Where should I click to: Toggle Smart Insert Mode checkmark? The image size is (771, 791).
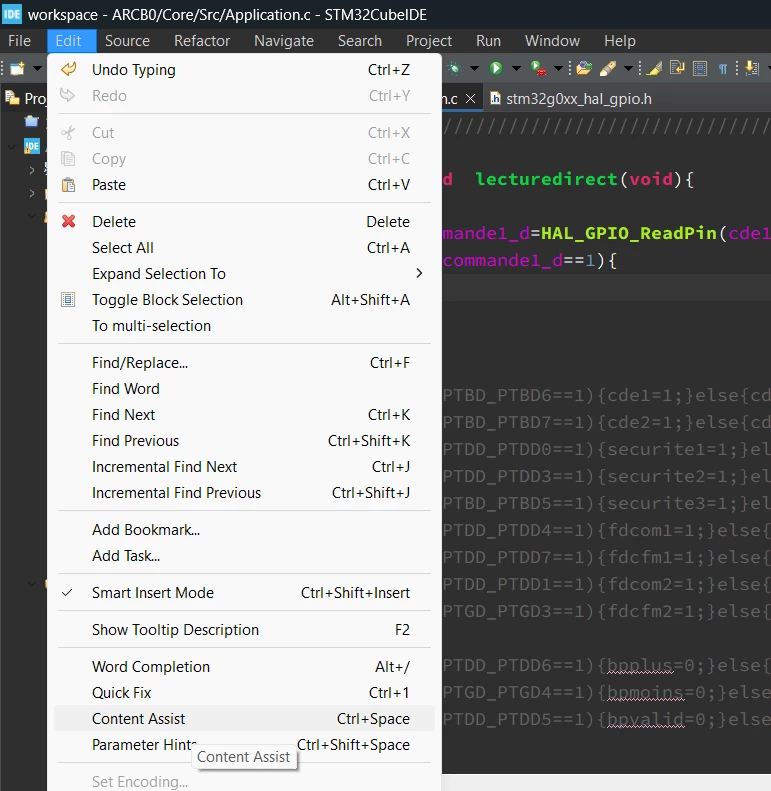[x=67, y=593]
